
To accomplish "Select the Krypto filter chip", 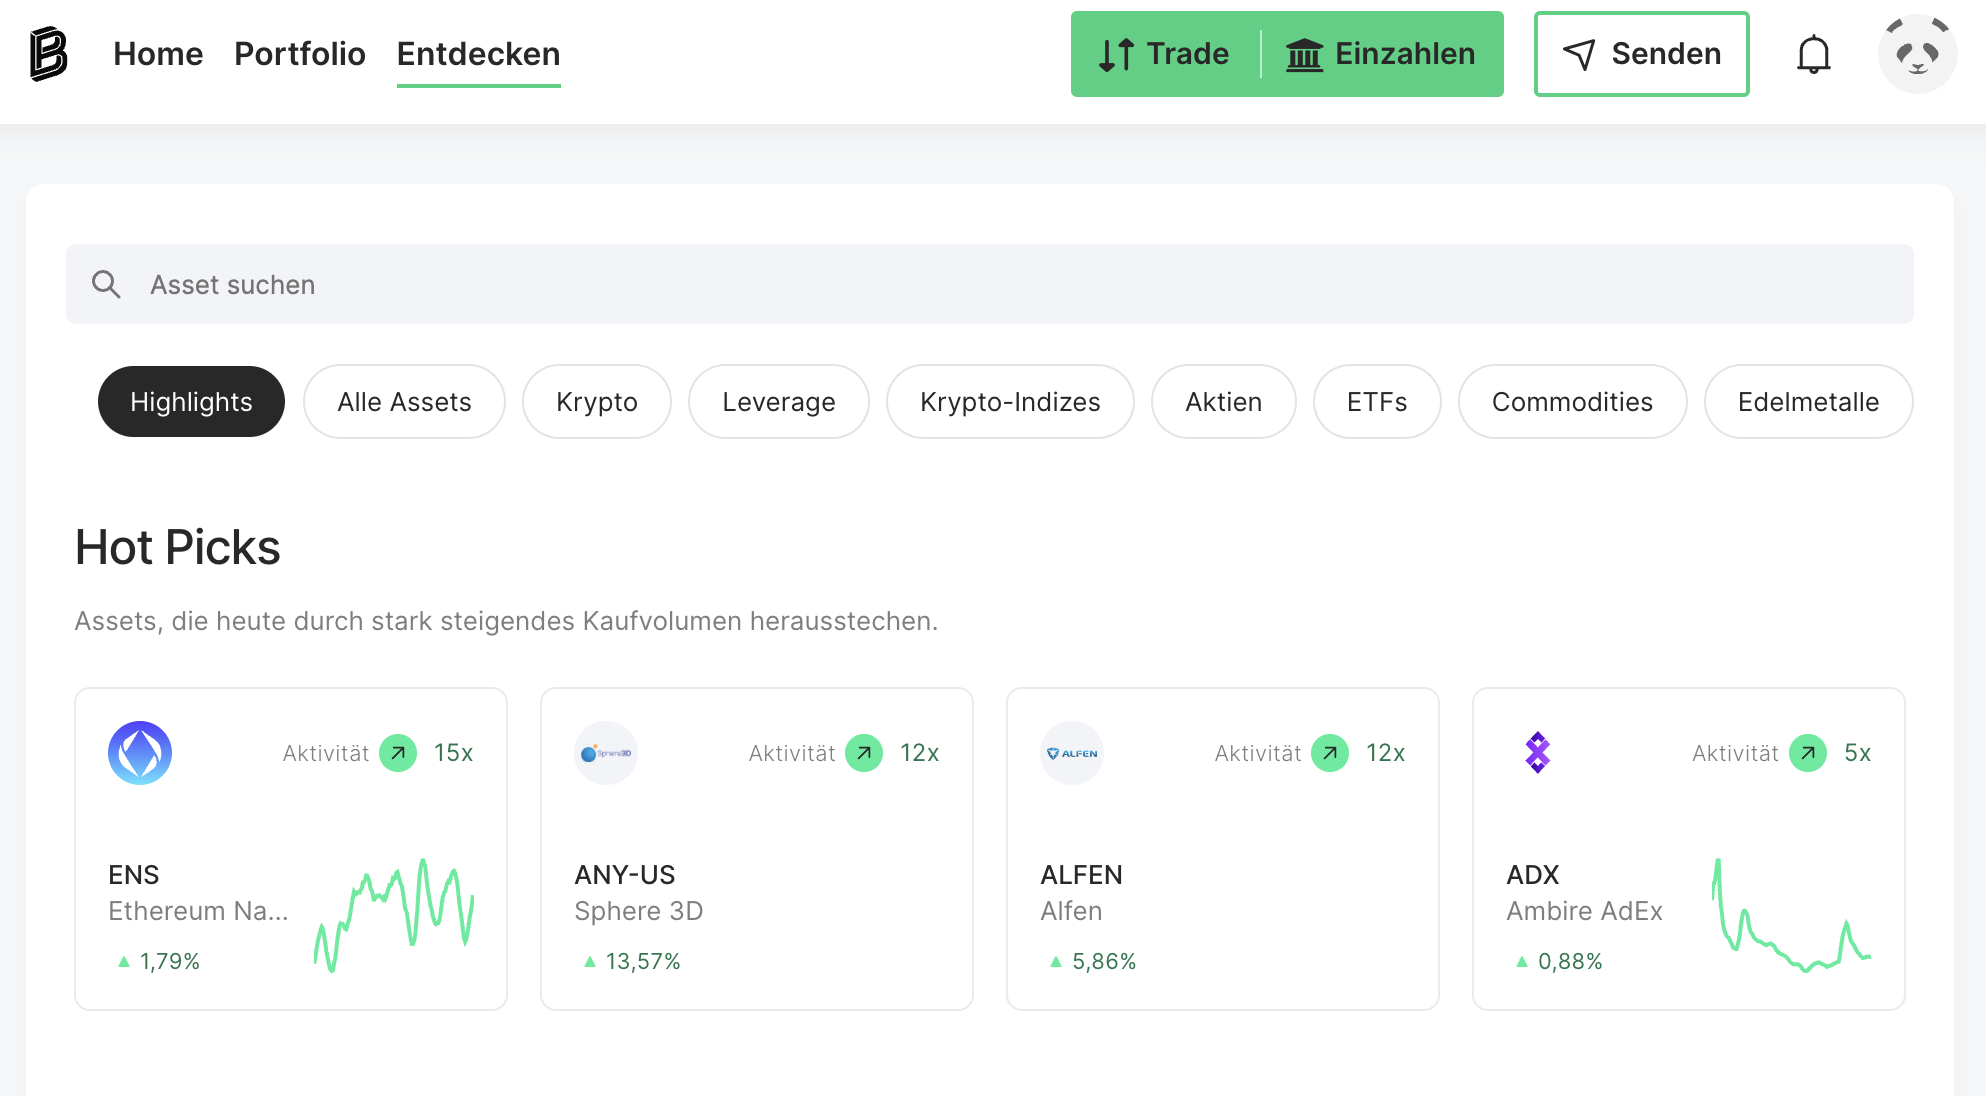I will pyautogui.click(x=596, y=402).
